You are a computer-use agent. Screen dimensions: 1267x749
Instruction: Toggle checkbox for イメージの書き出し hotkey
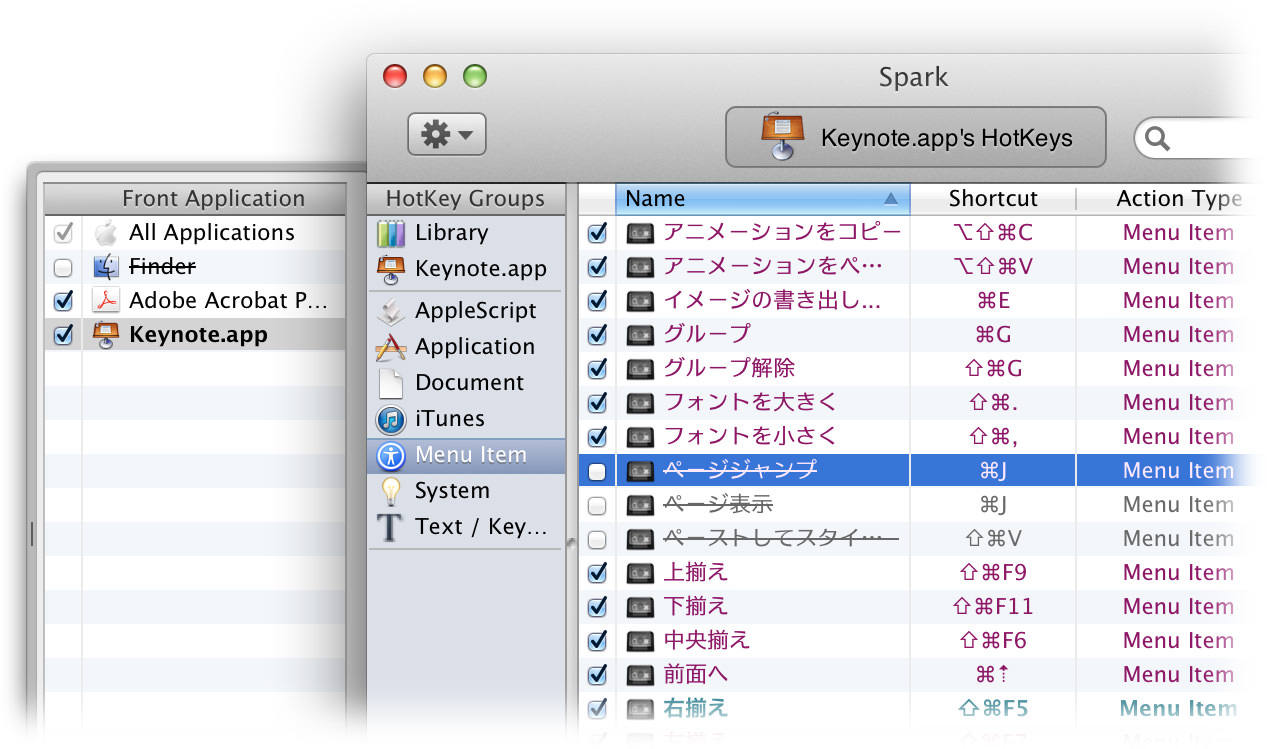coord(597,301)
